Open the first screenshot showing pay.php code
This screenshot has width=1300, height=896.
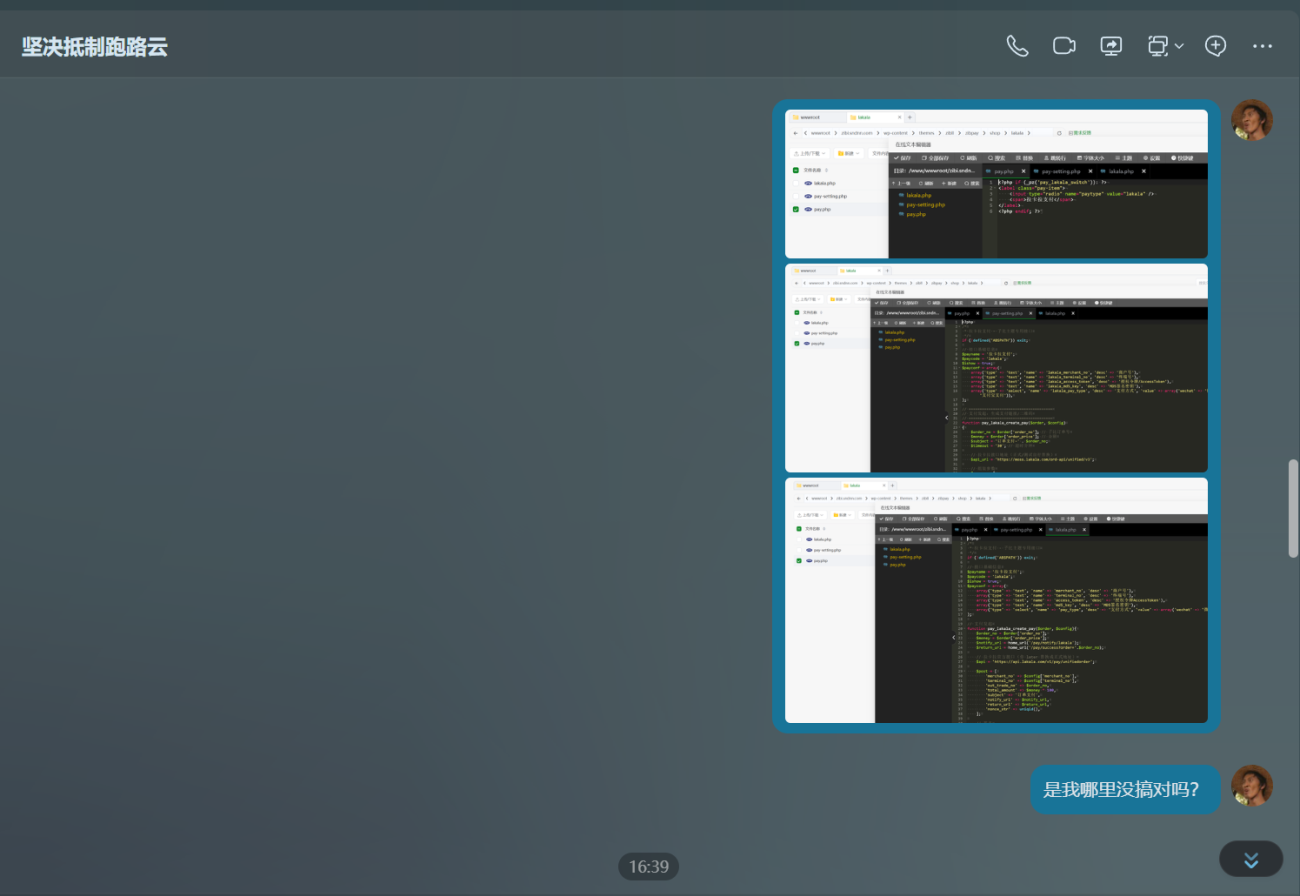click(x=996, y=184)
